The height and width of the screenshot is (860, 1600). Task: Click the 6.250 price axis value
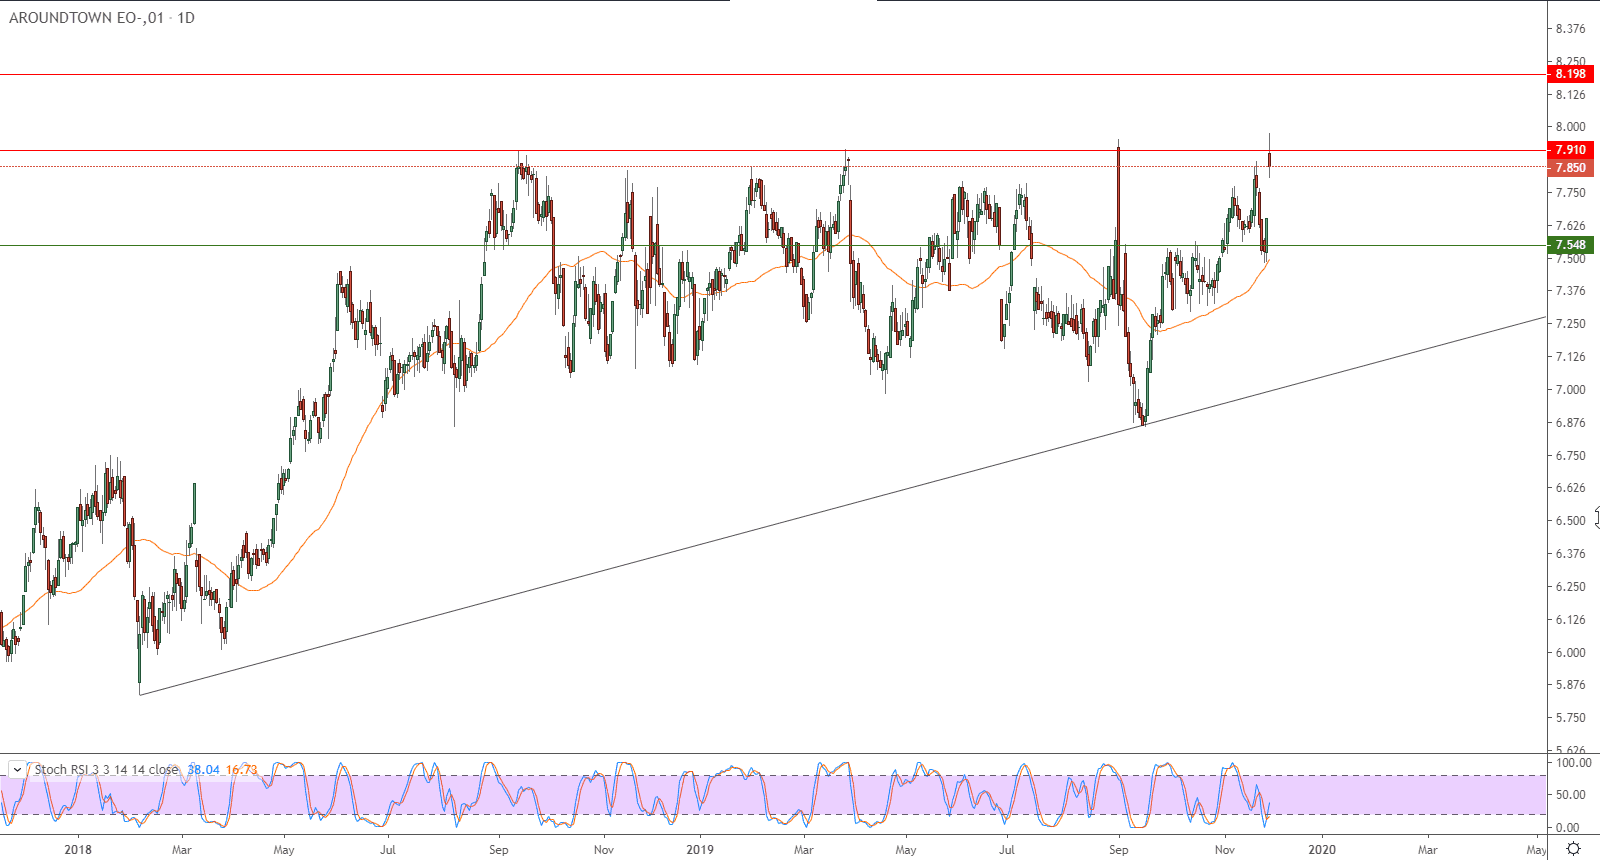tap(1570, 587)
